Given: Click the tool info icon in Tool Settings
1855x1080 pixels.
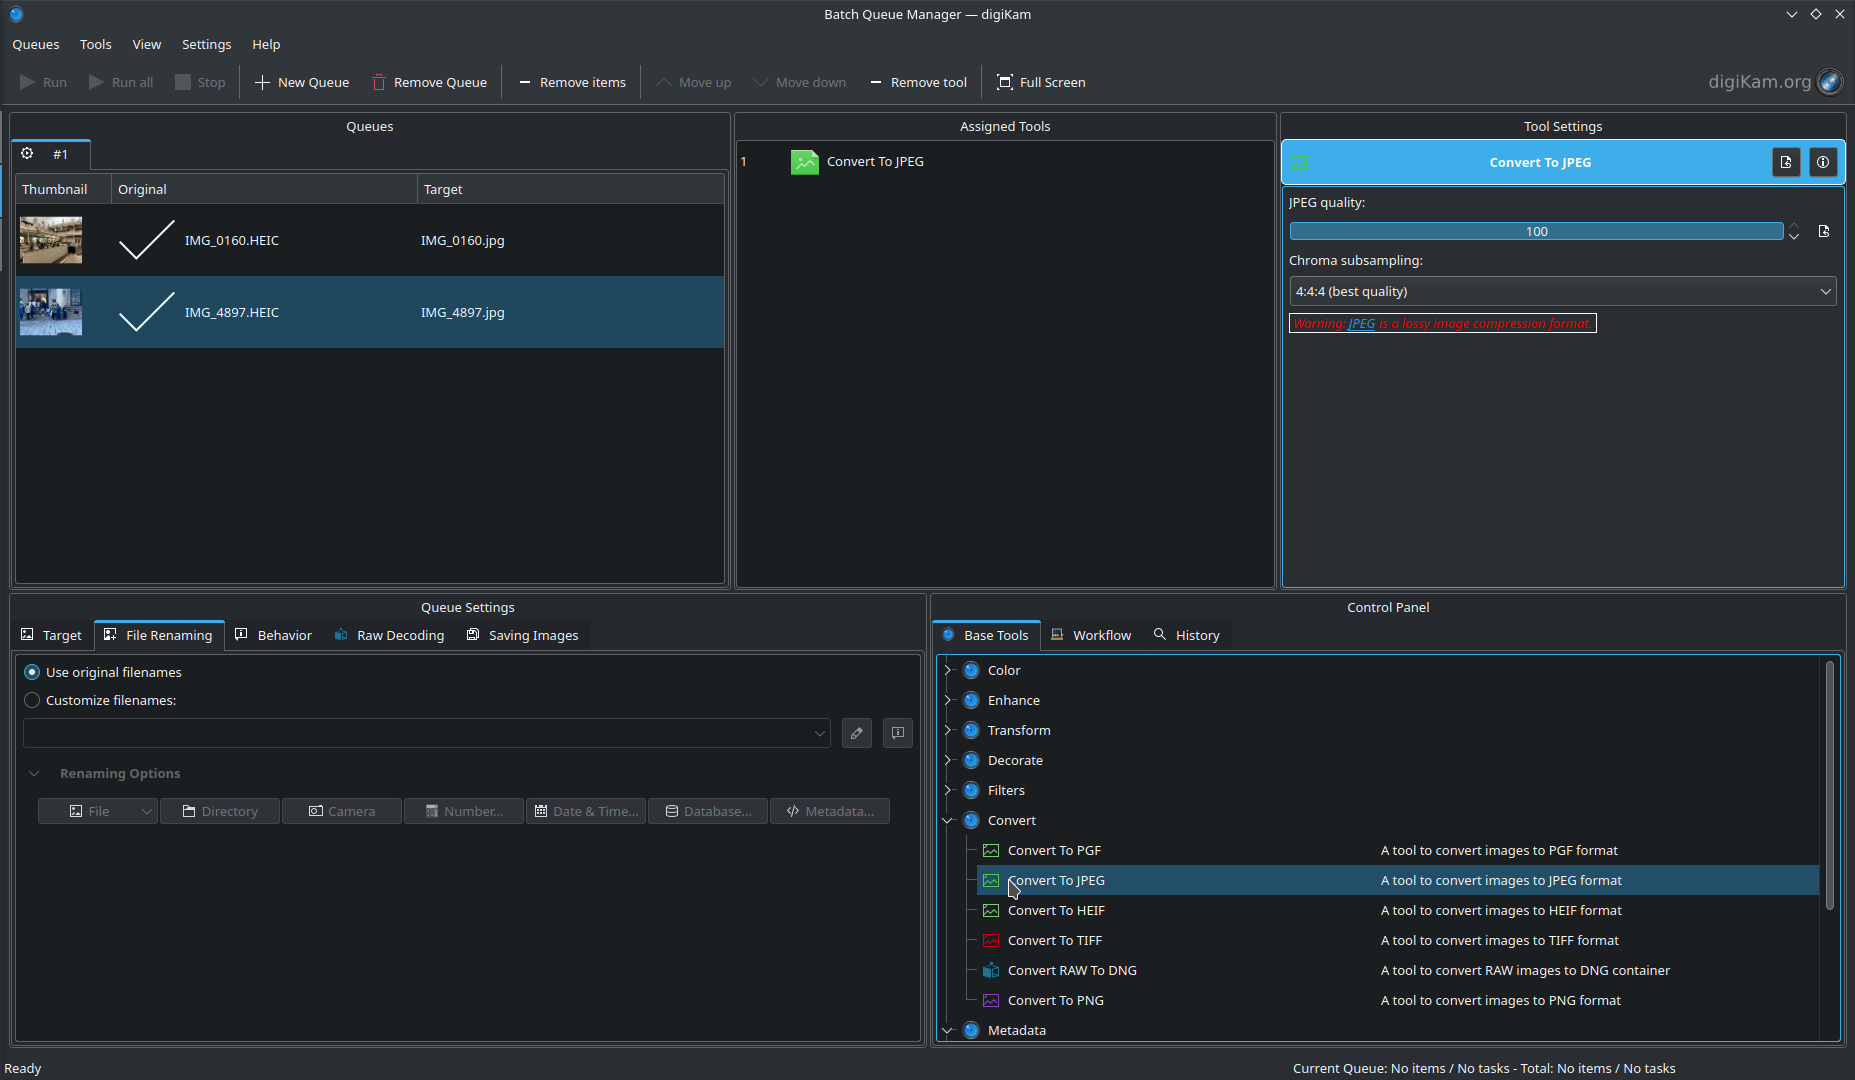Looking at the screenshot, I should [x=1821, y=162].
